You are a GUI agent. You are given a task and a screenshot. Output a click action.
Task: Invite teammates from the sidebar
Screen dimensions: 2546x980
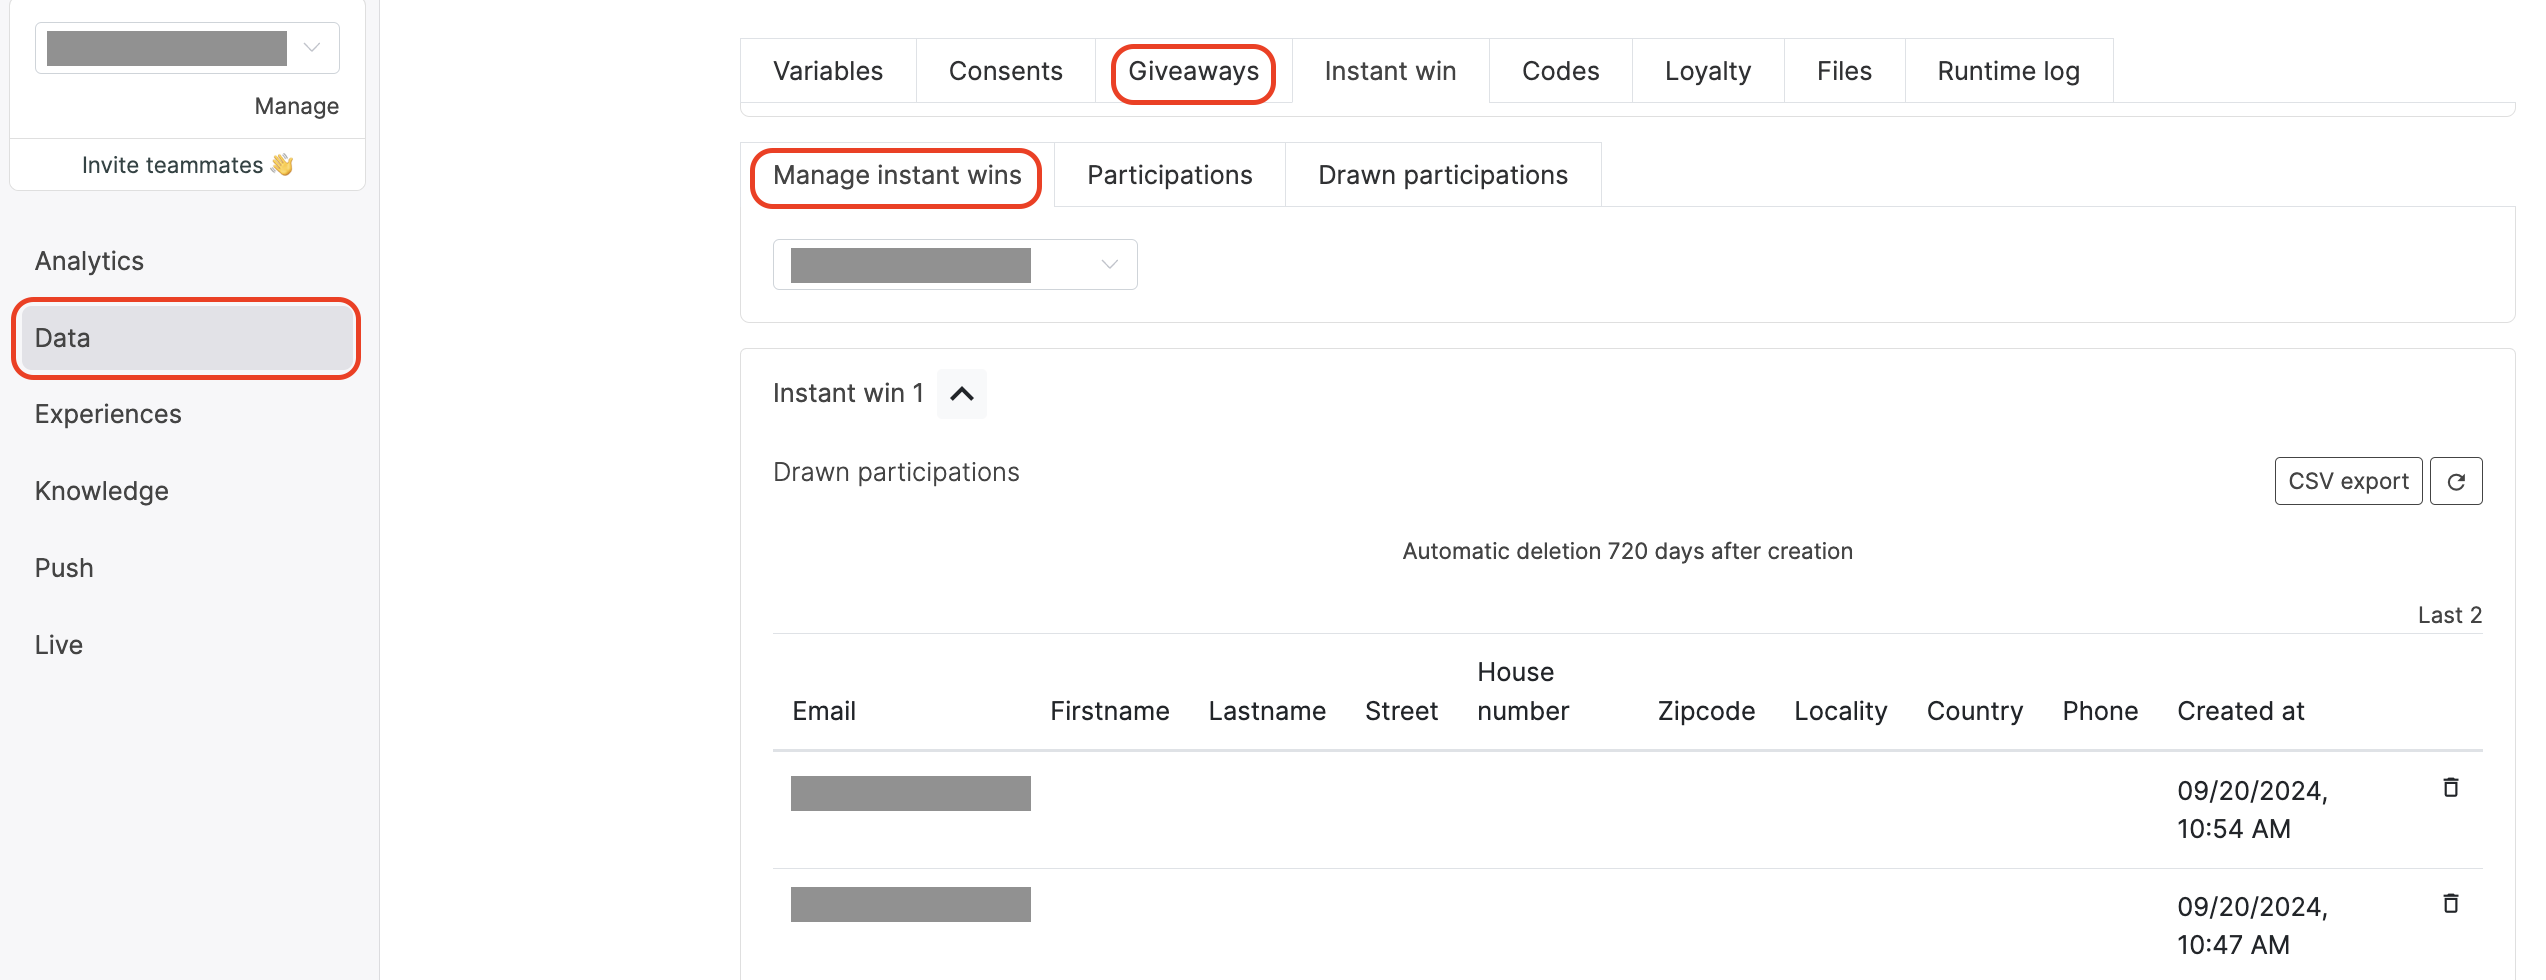pos(187,165)
